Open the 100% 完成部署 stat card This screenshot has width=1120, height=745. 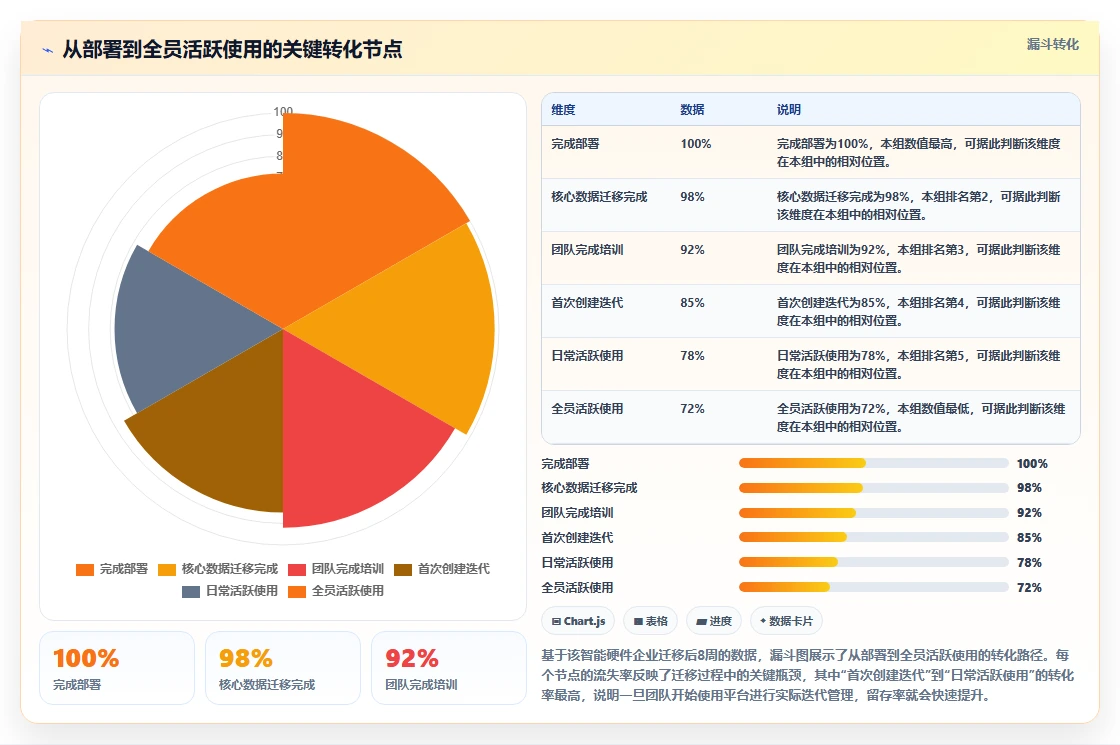pos(117,668)
